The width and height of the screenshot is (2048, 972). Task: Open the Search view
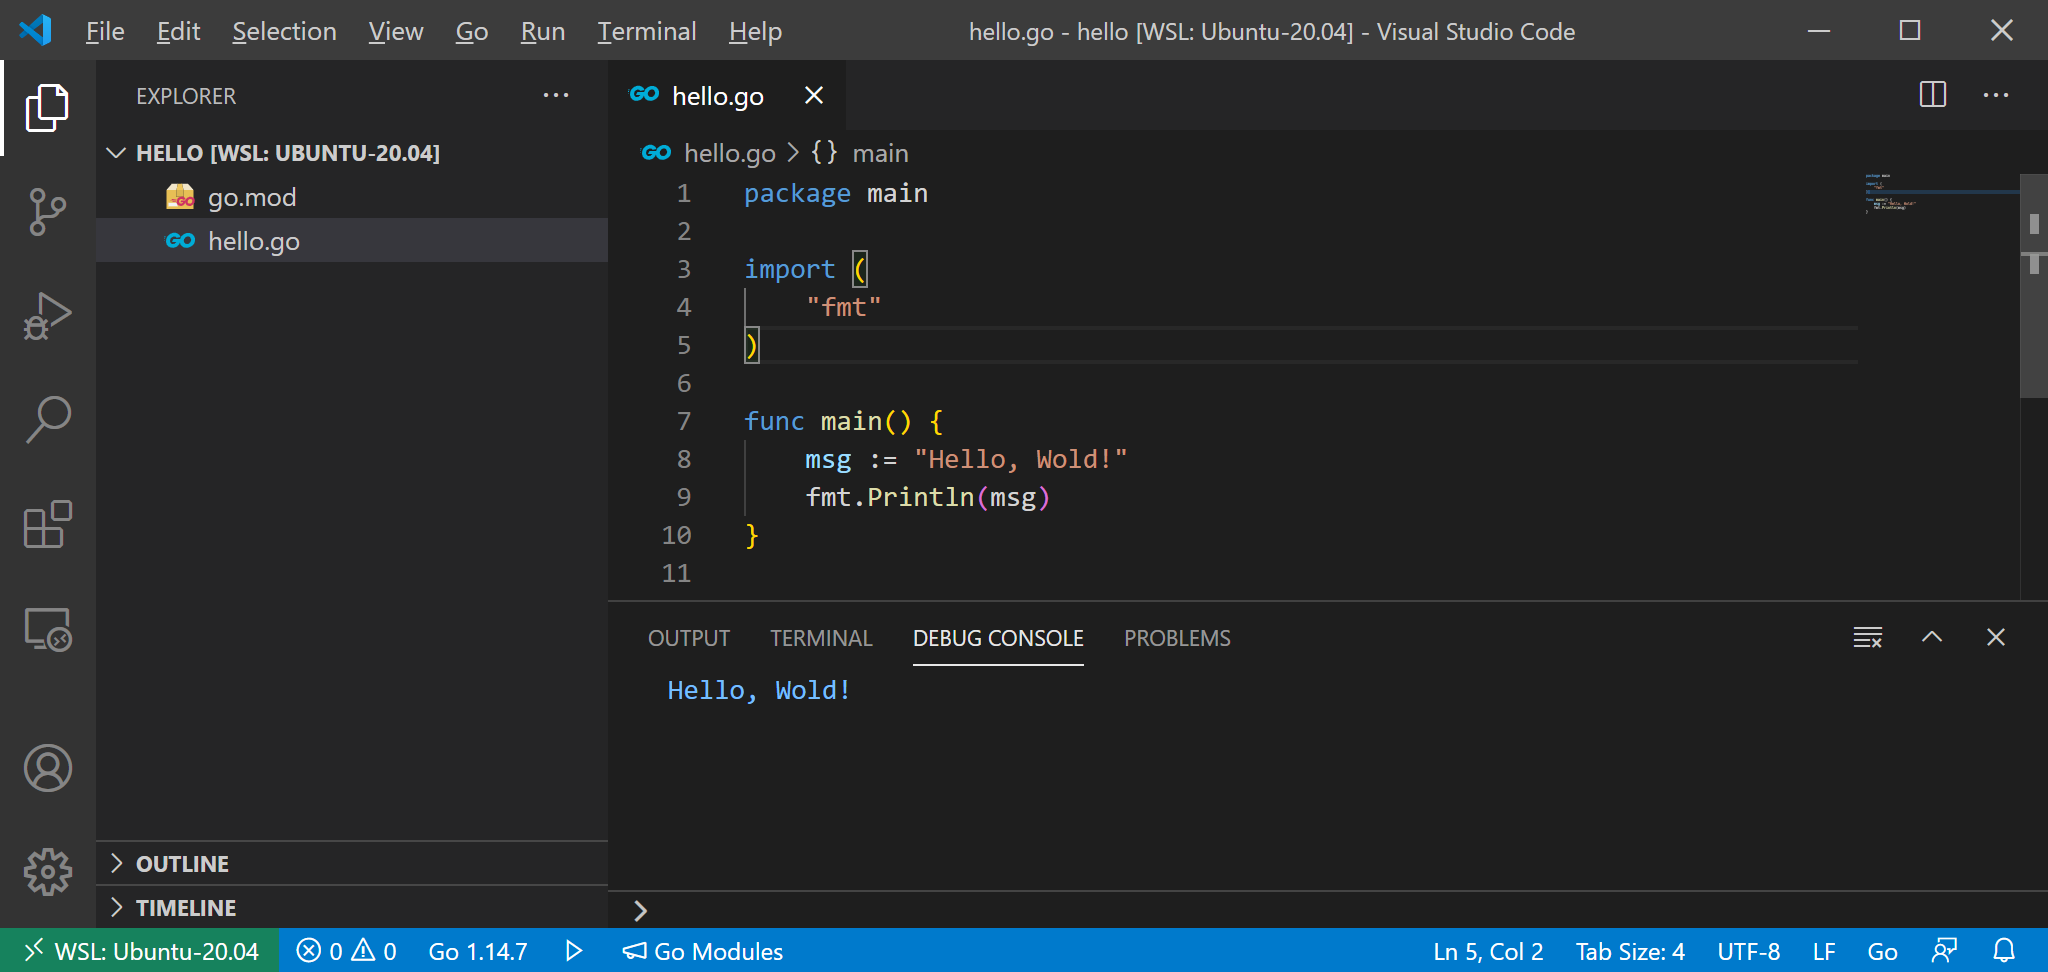pos(47,419)
